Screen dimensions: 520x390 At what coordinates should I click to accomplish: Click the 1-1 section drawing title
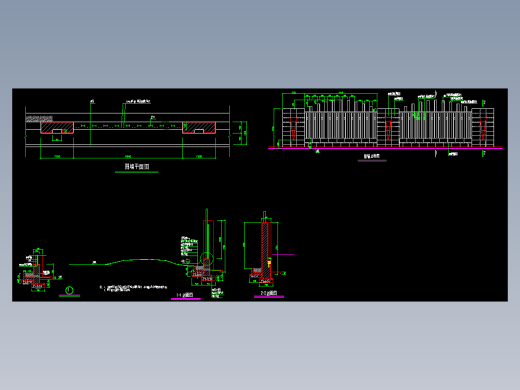(185, 295)
